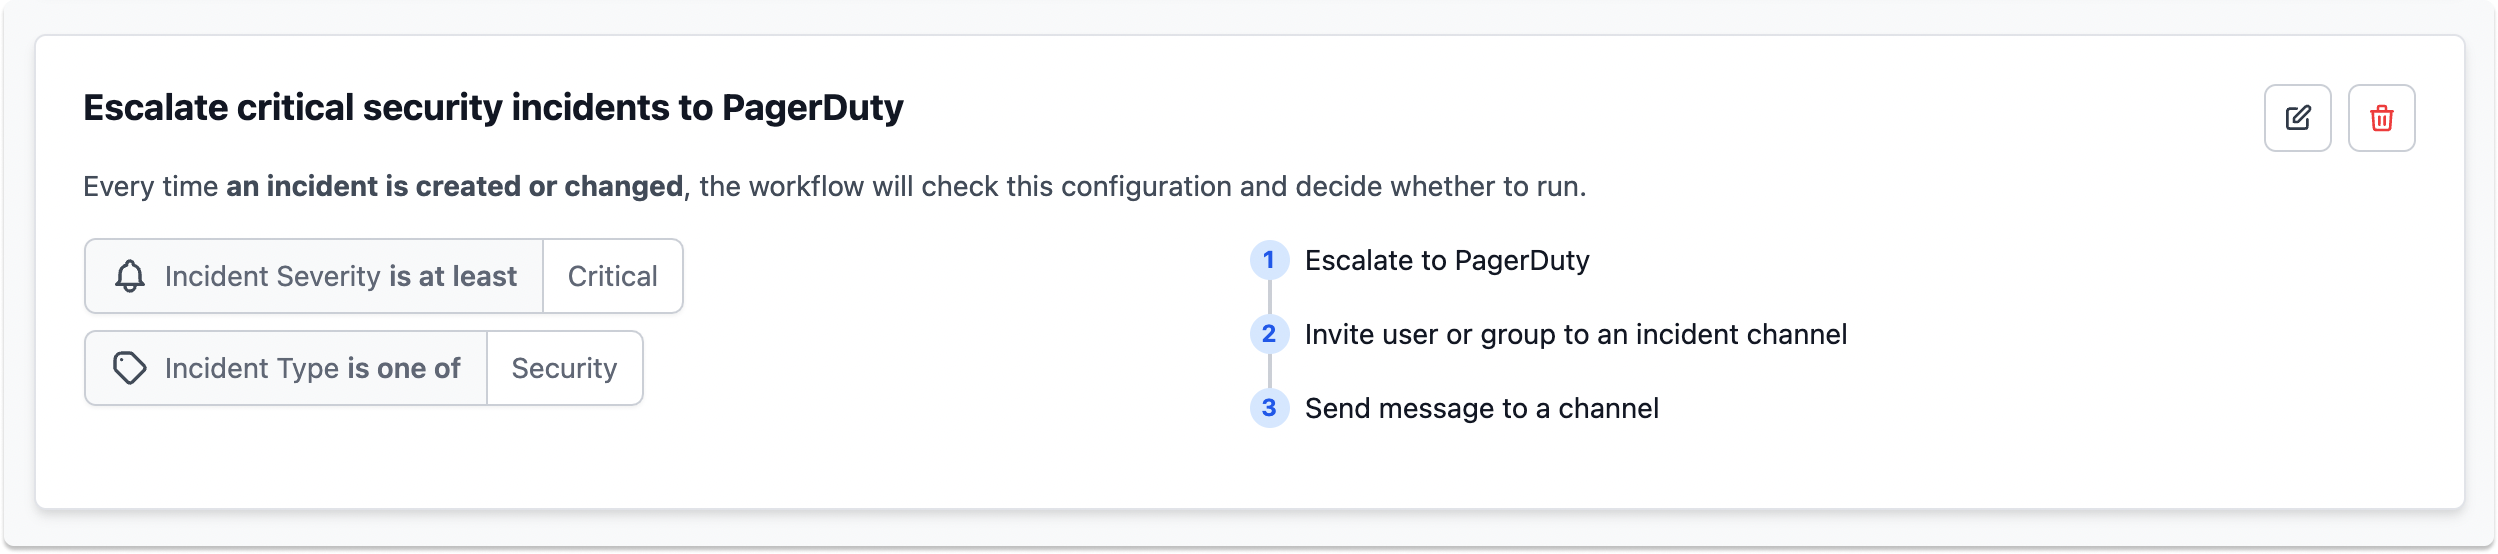Click the Critical severity value

tap(613, 276)
